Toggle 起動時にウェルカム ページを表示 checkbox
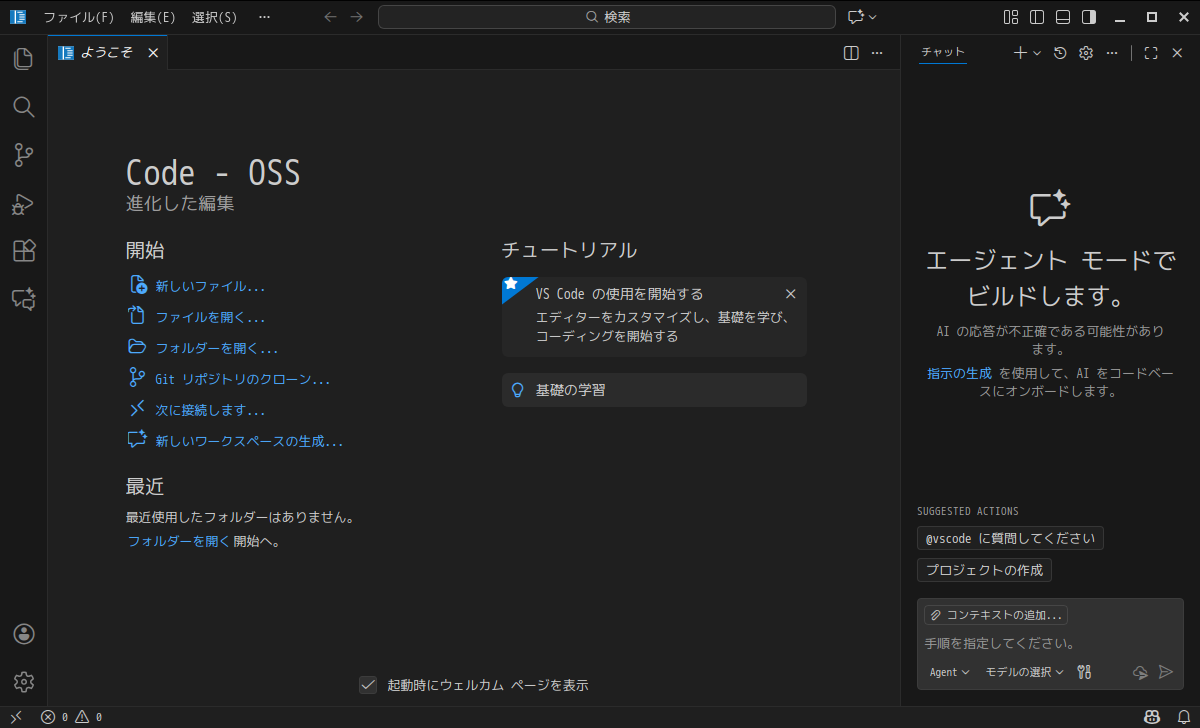The image size is (1200, 728). (368, 685)
